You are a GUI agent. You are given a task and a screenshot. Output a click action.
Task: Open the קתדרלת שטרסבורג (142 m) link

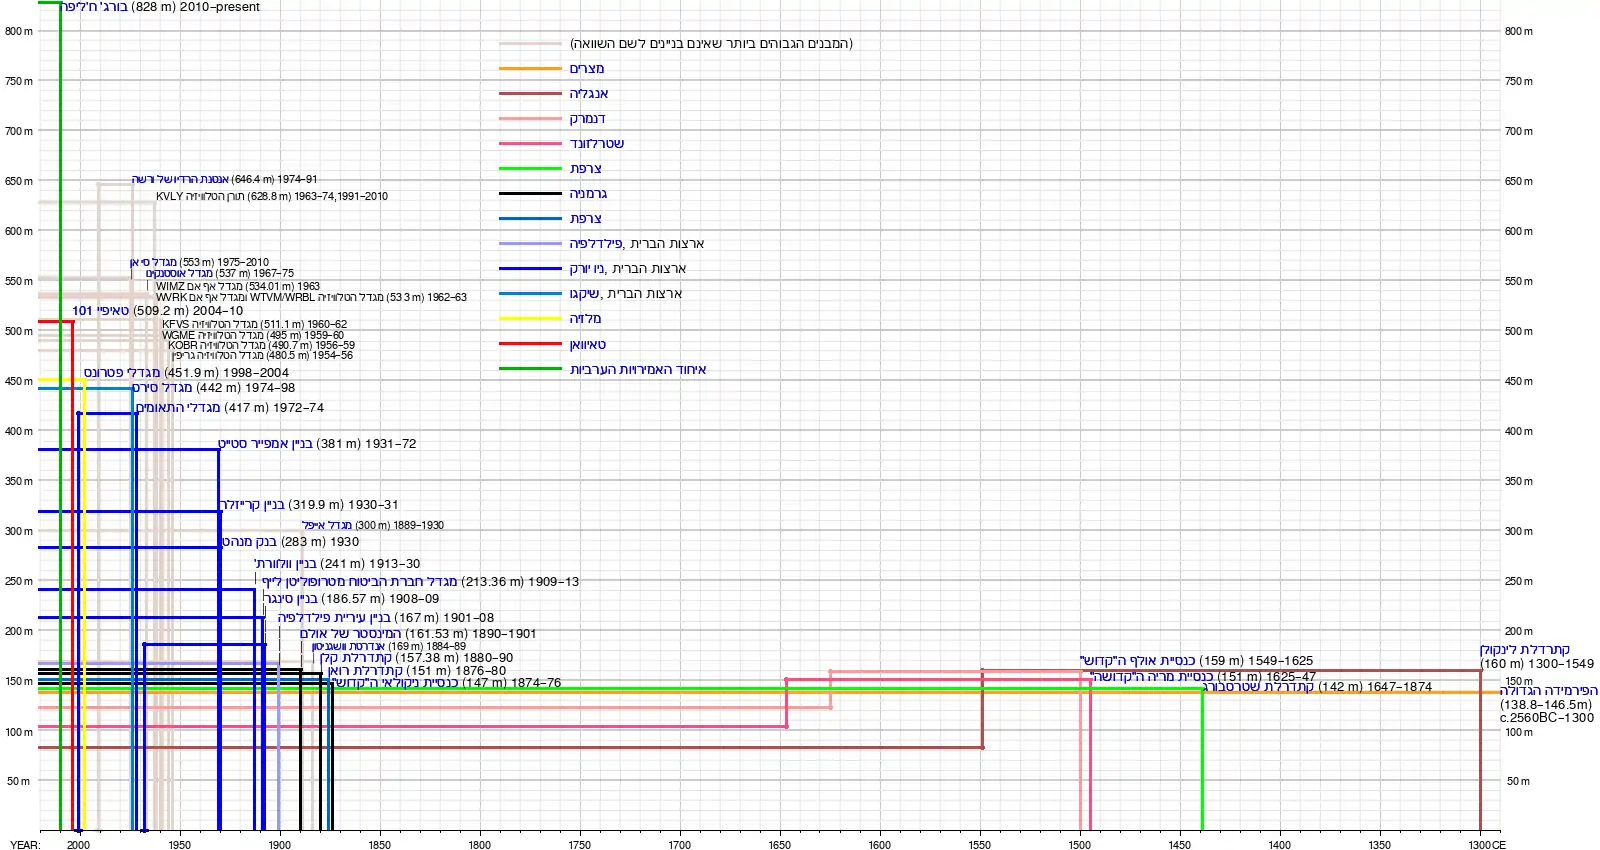1258,686
